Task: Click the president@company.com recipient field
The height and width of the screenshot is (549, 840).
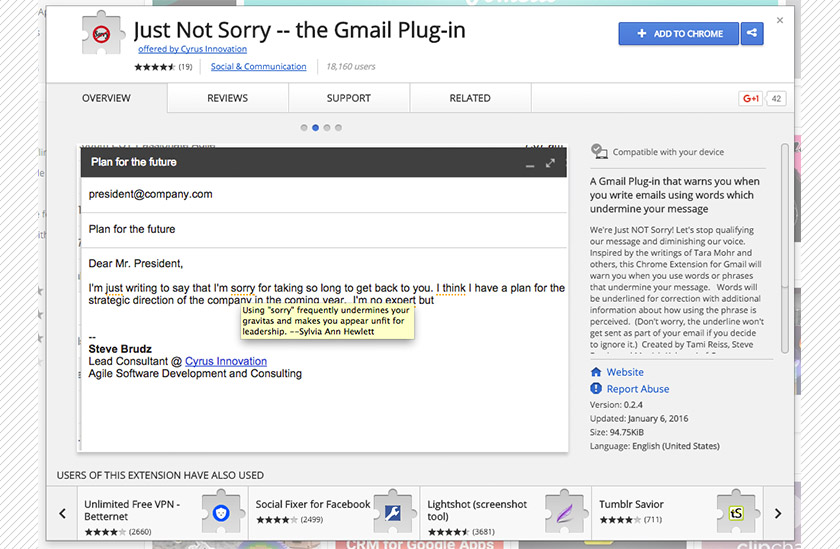Action: coord(324,194)
